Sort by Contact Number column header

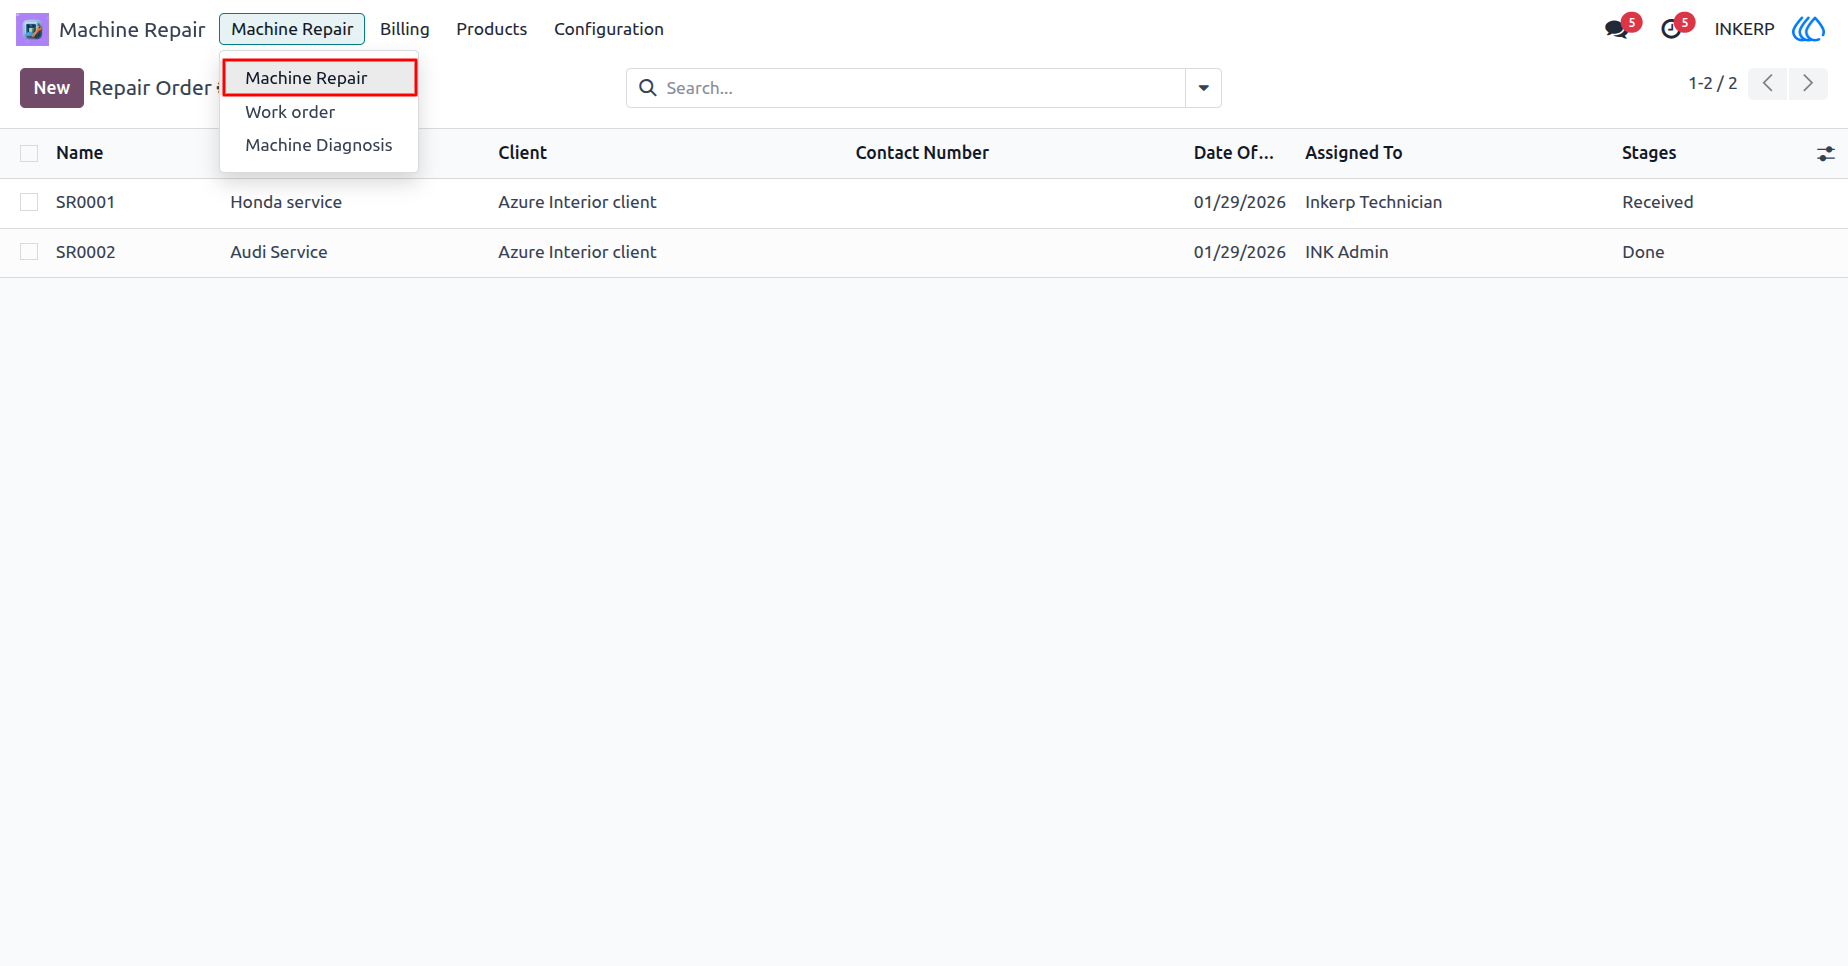[922, 153]
